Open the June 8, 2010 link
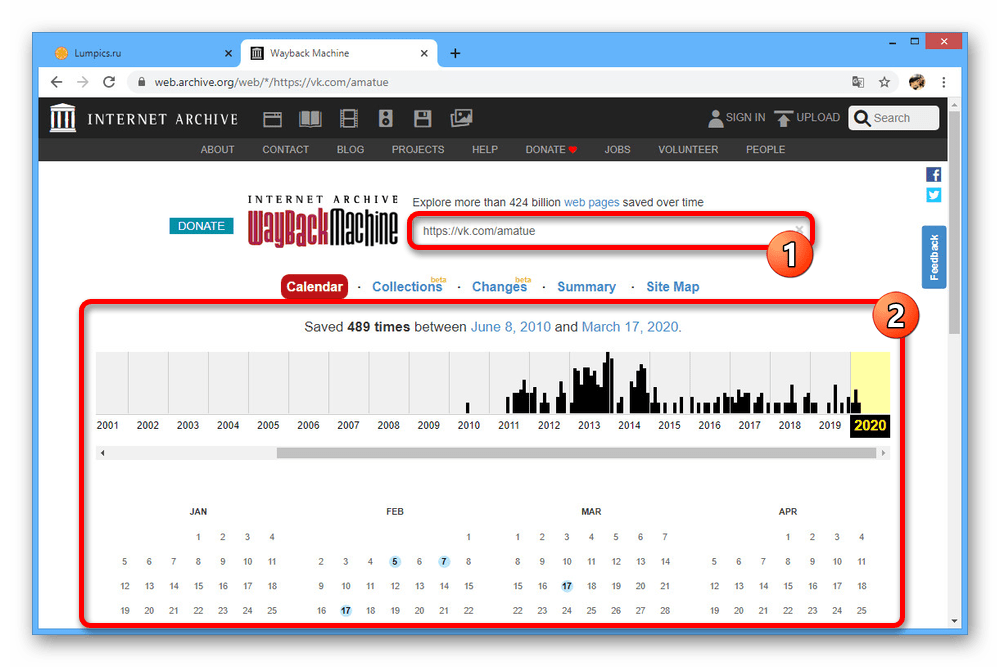 coord(510,327)
